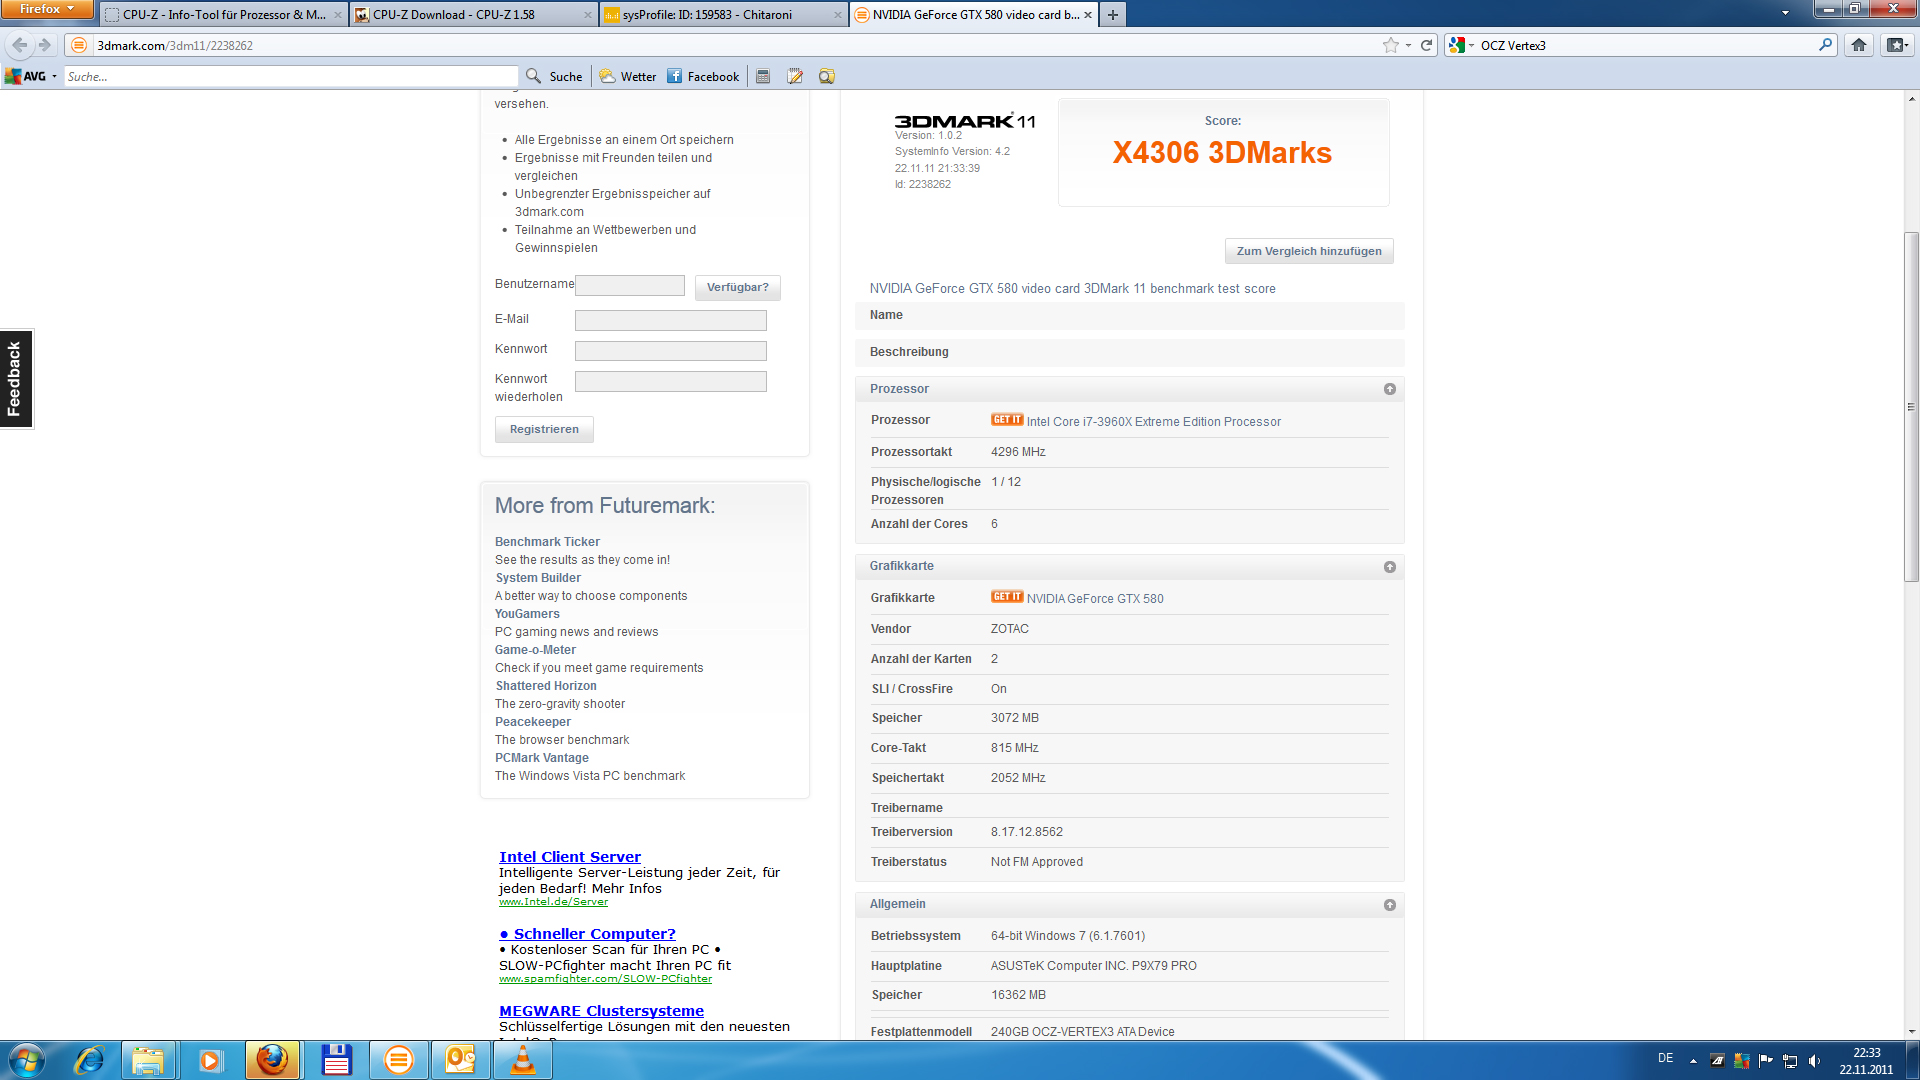Open the Schneller Computer? ad link

click(x=588, y=934)
